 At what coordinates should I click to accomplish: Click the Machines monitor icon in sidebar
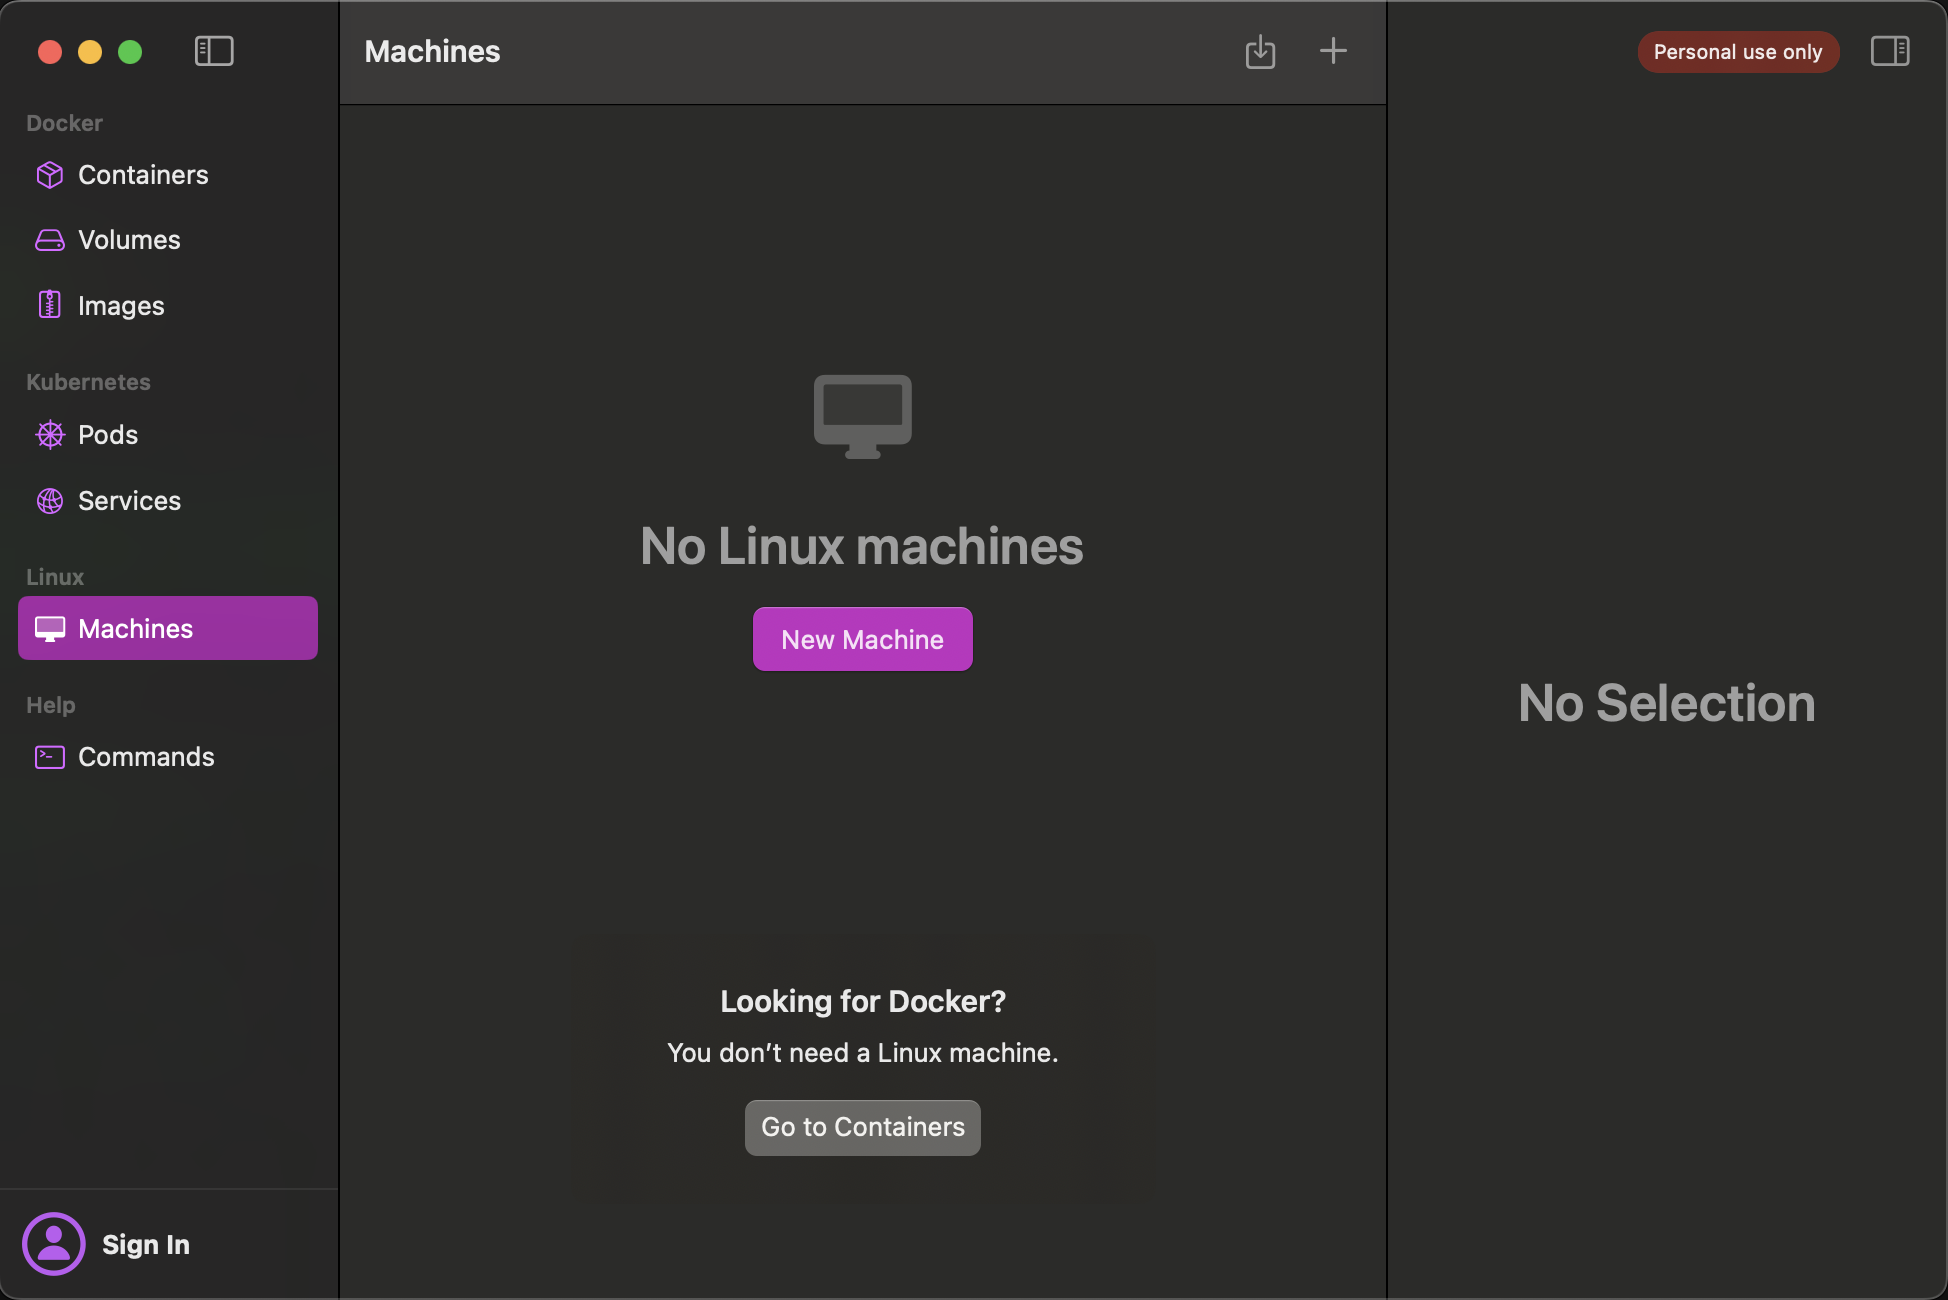pos(50,628)
